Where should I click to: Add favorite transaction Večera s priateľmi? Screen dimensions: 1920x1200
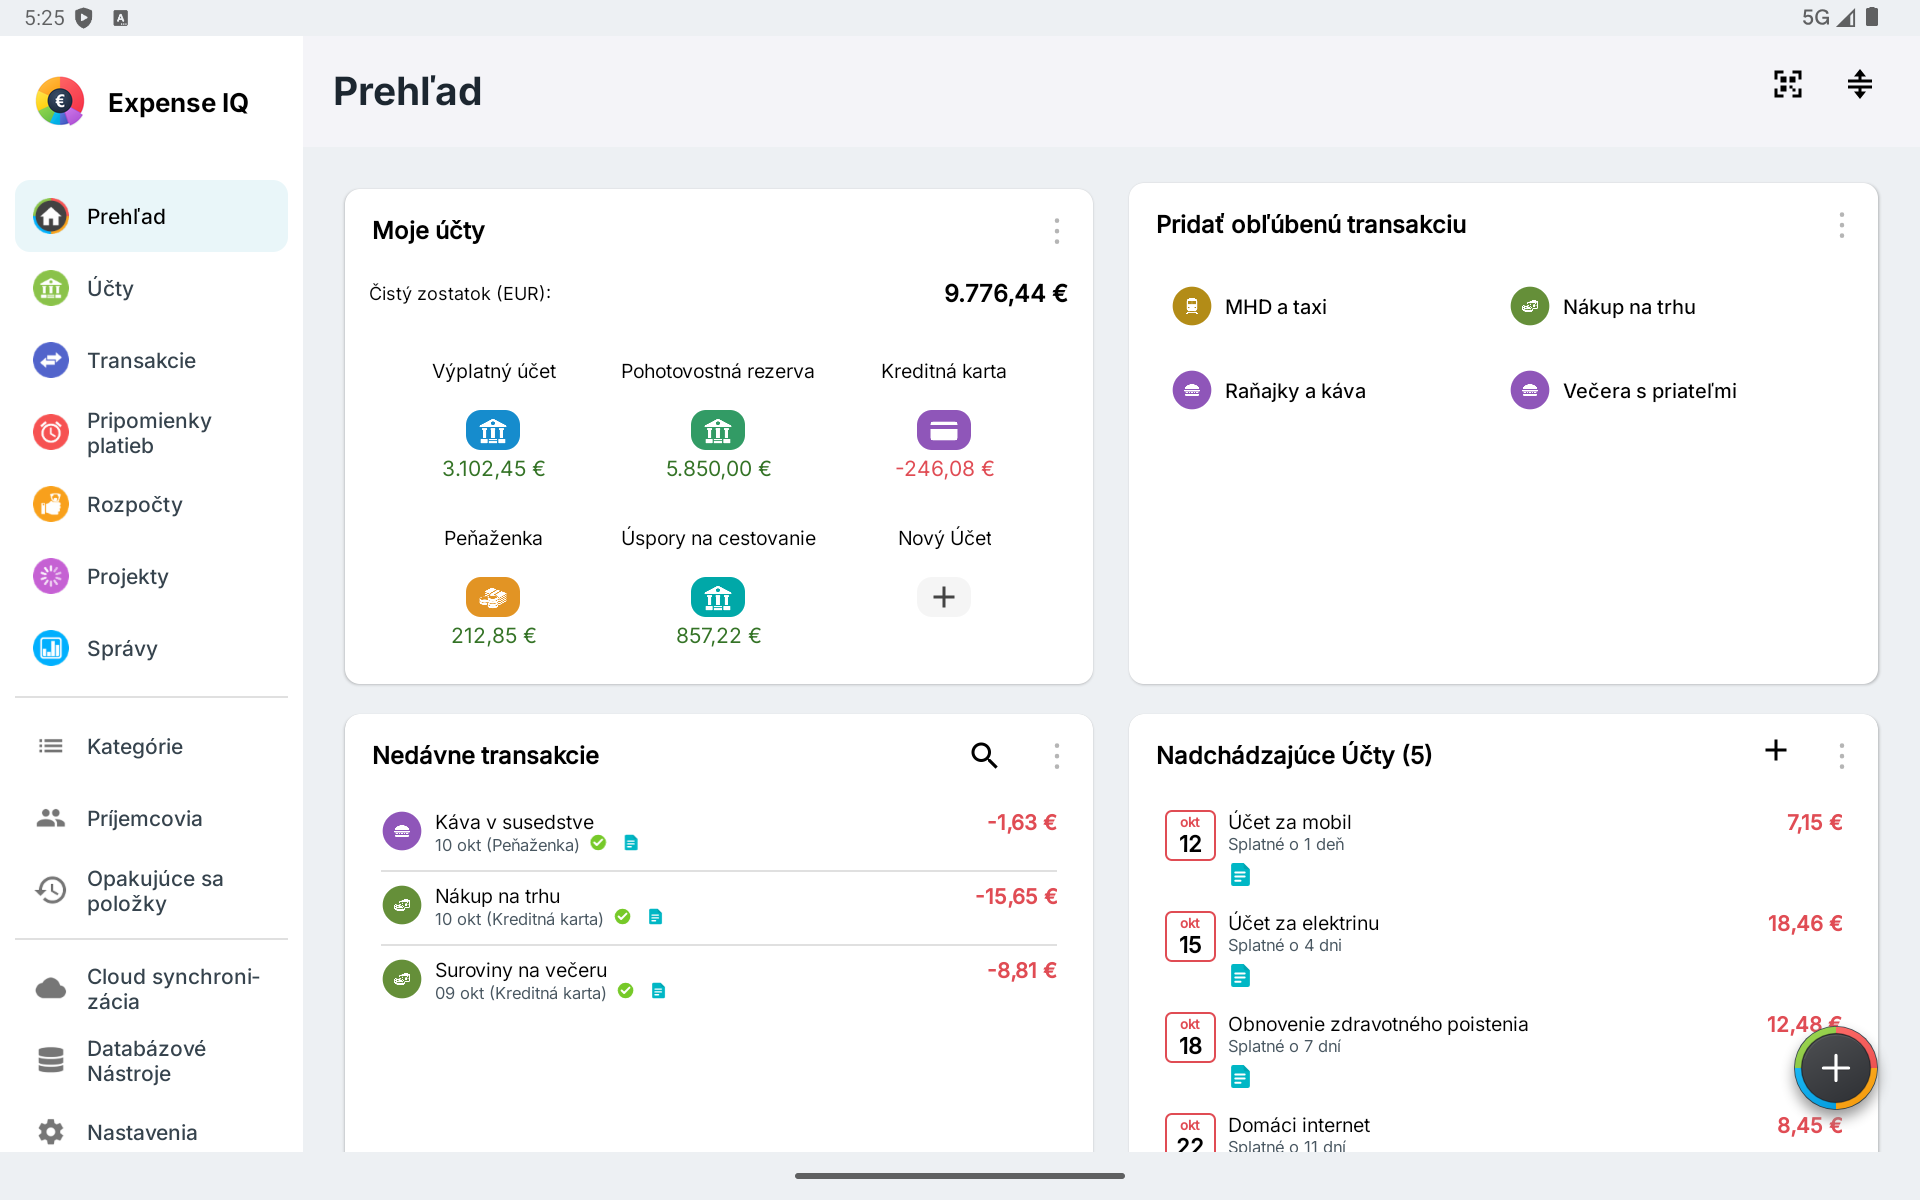tap(1623, 390)
